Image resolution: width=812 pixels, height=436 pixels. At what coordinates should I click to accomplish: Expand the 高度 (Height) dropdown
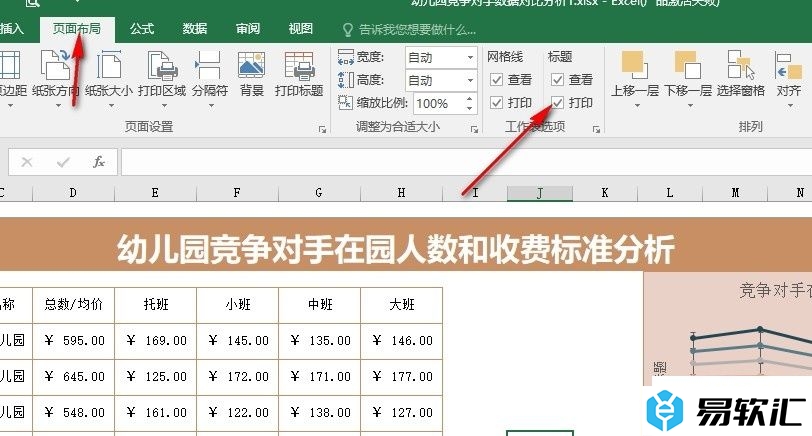[x=470, y=80]
